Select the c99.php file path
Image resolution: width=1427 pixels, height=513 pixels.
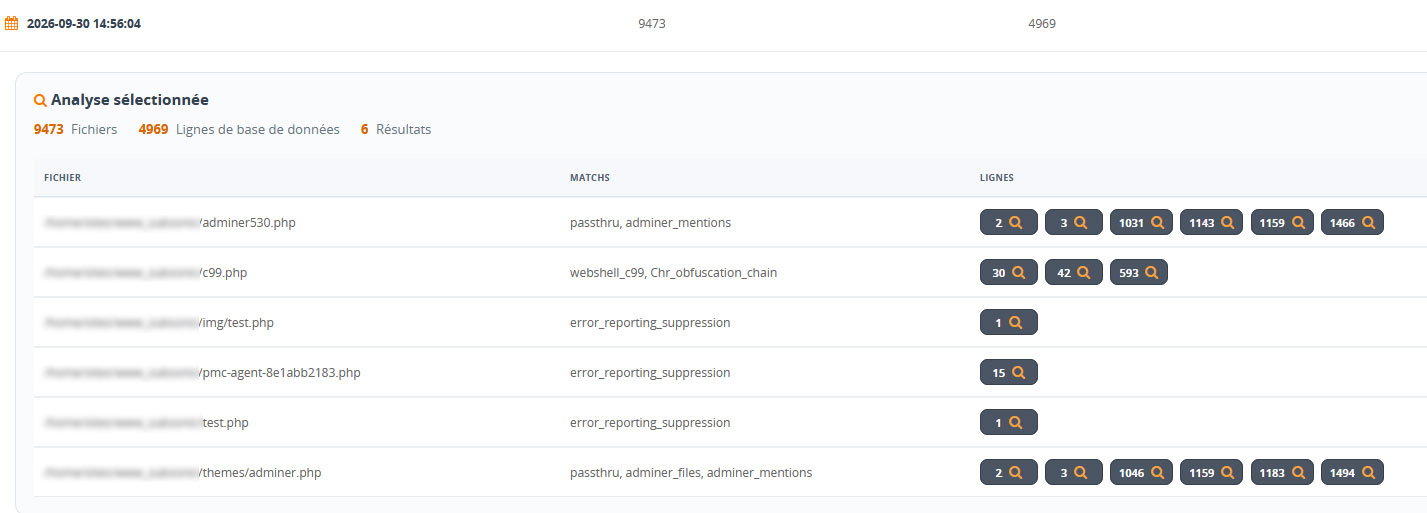tap(146, 272)
